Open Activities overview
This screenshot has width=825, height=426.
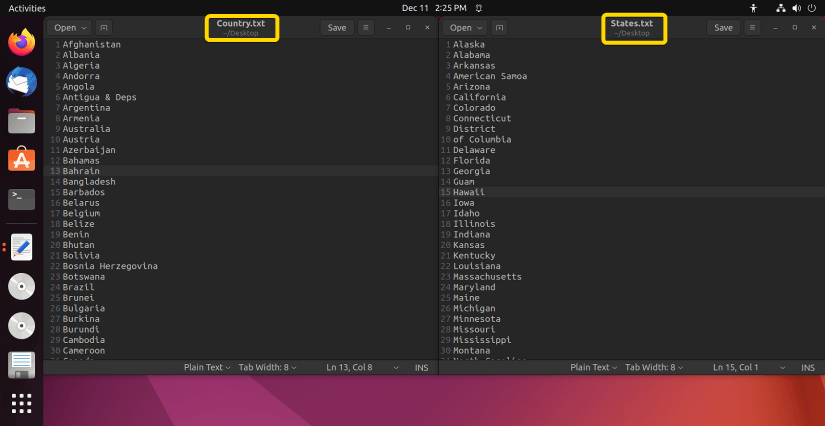click(x=27, y=8)
